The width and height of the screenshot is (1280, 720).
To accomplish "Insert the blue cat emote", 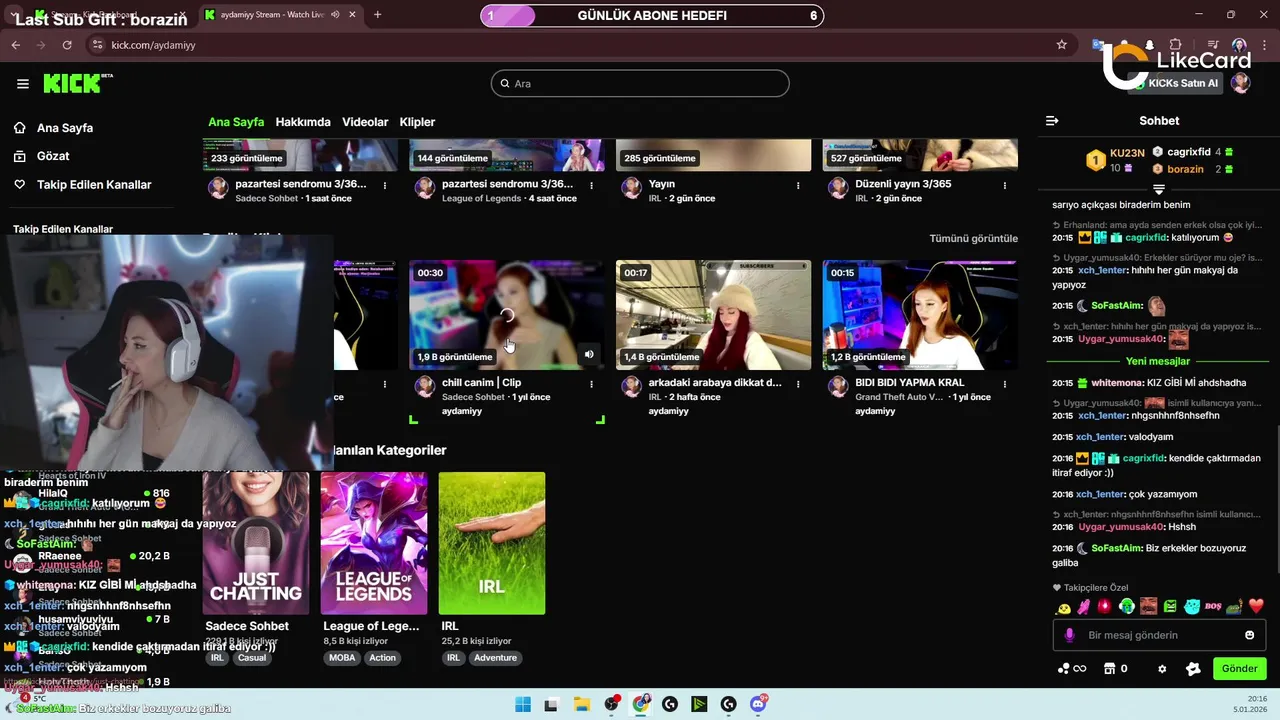I will [x=1192, y=606].
